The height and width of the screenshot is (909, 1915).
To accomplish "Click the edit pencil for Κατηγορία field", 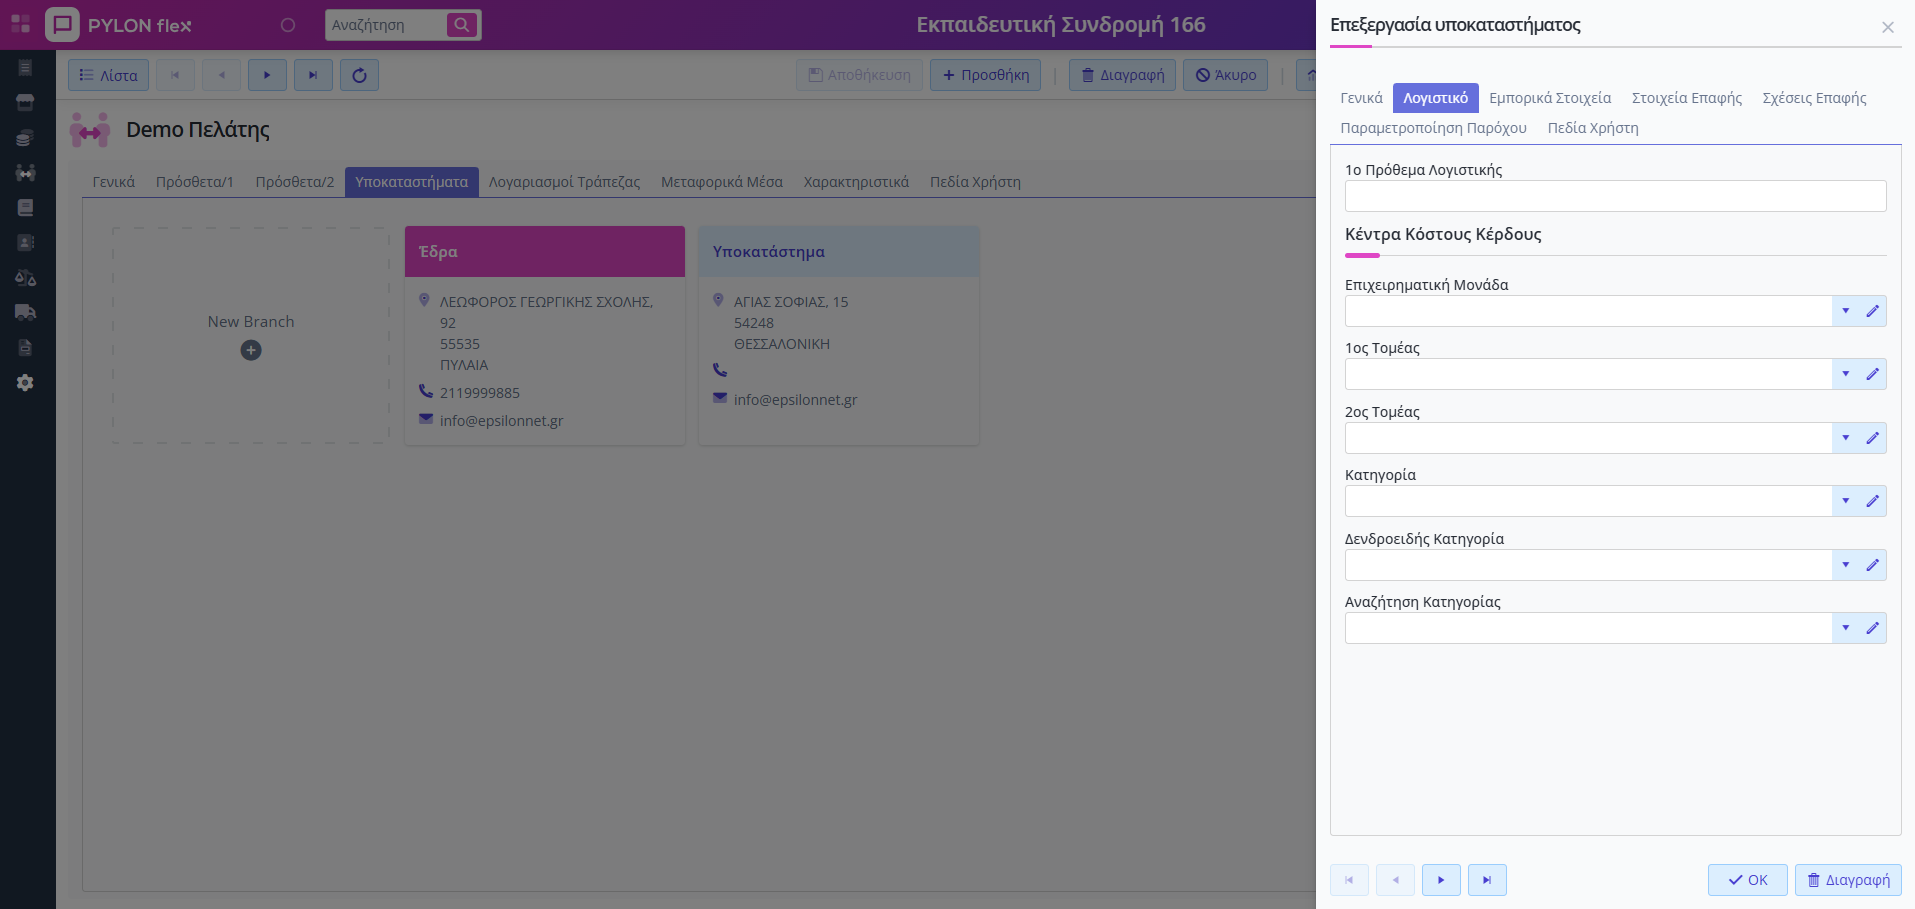I will (x=1872, y=501).
